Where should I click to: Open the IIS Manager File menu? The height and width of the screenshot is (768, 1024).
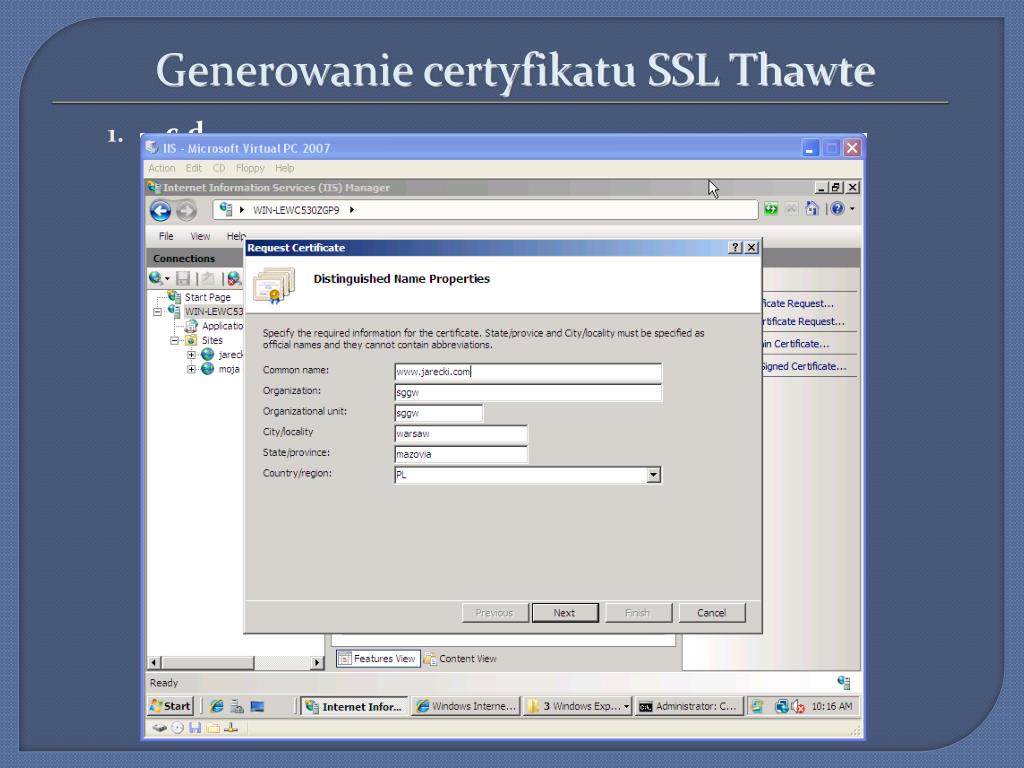(167, 236)
